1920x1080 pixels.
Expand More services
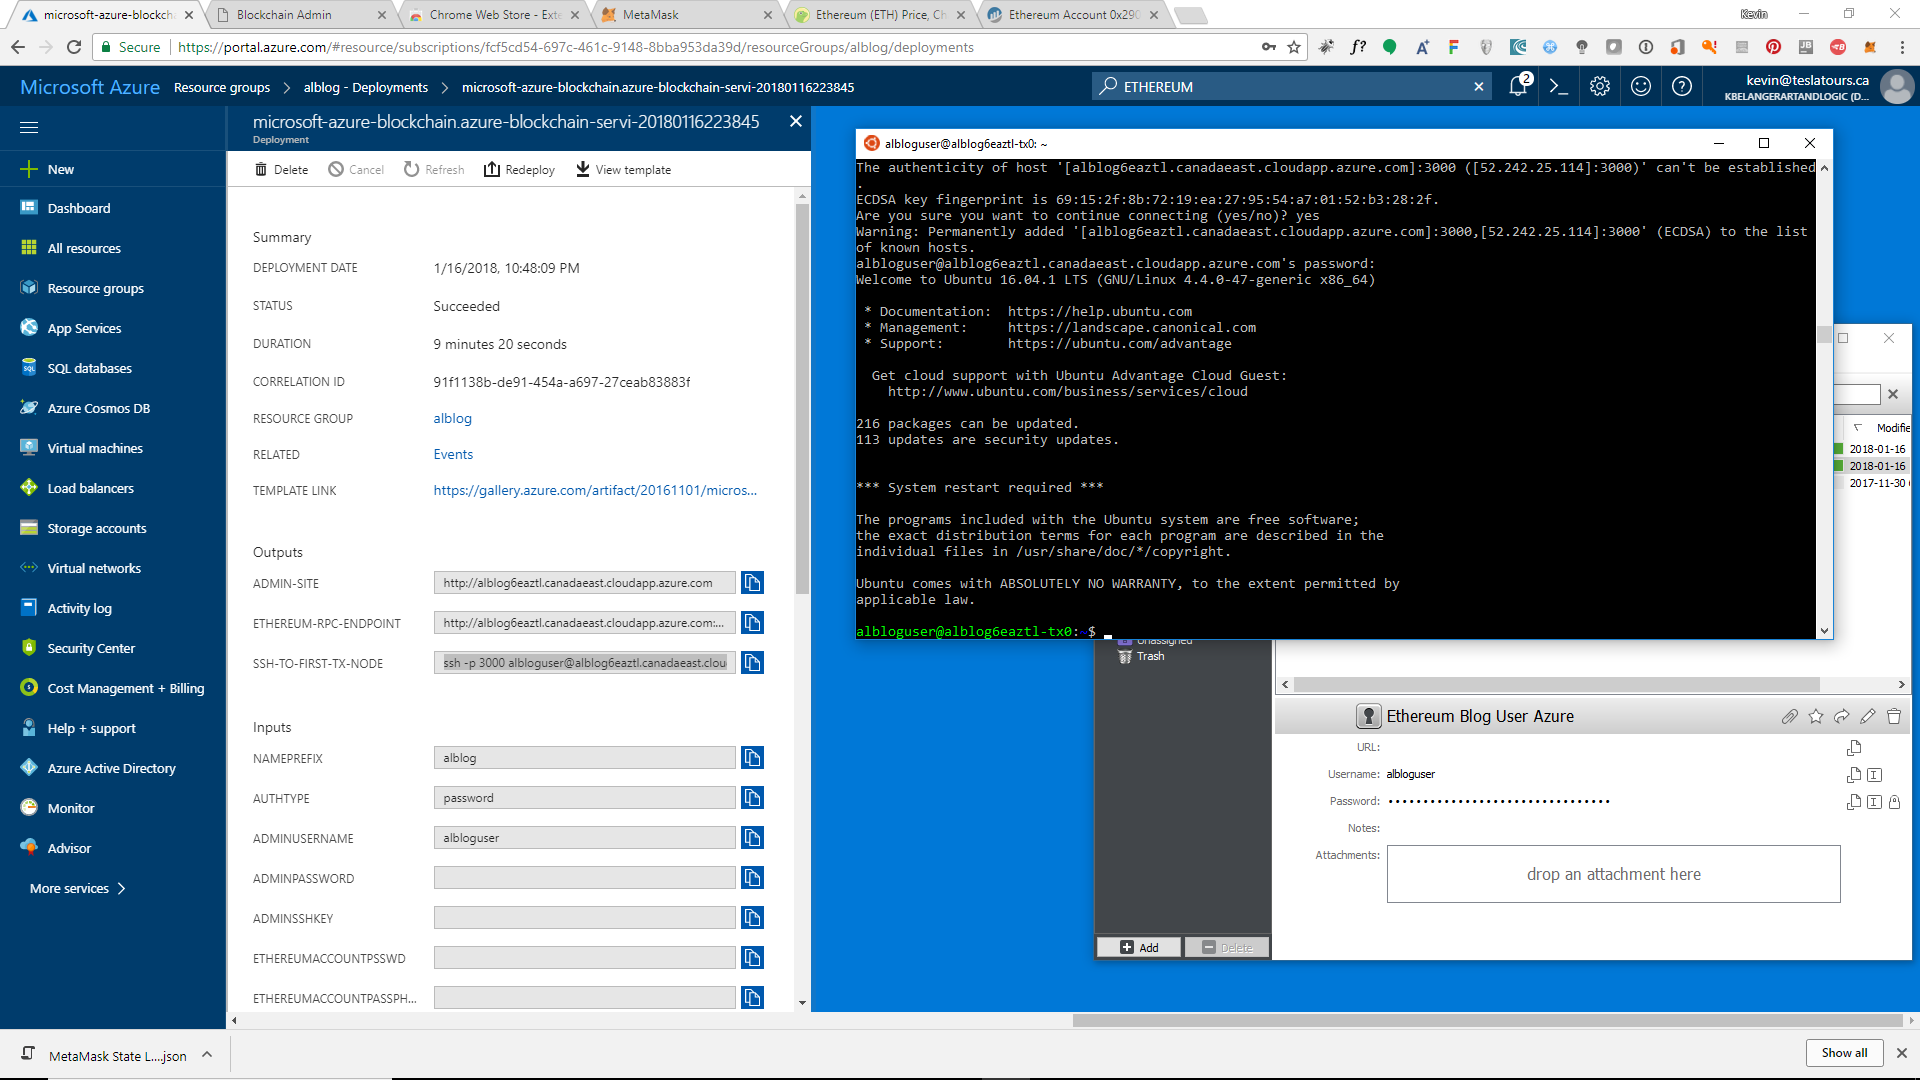click(78, 888)
